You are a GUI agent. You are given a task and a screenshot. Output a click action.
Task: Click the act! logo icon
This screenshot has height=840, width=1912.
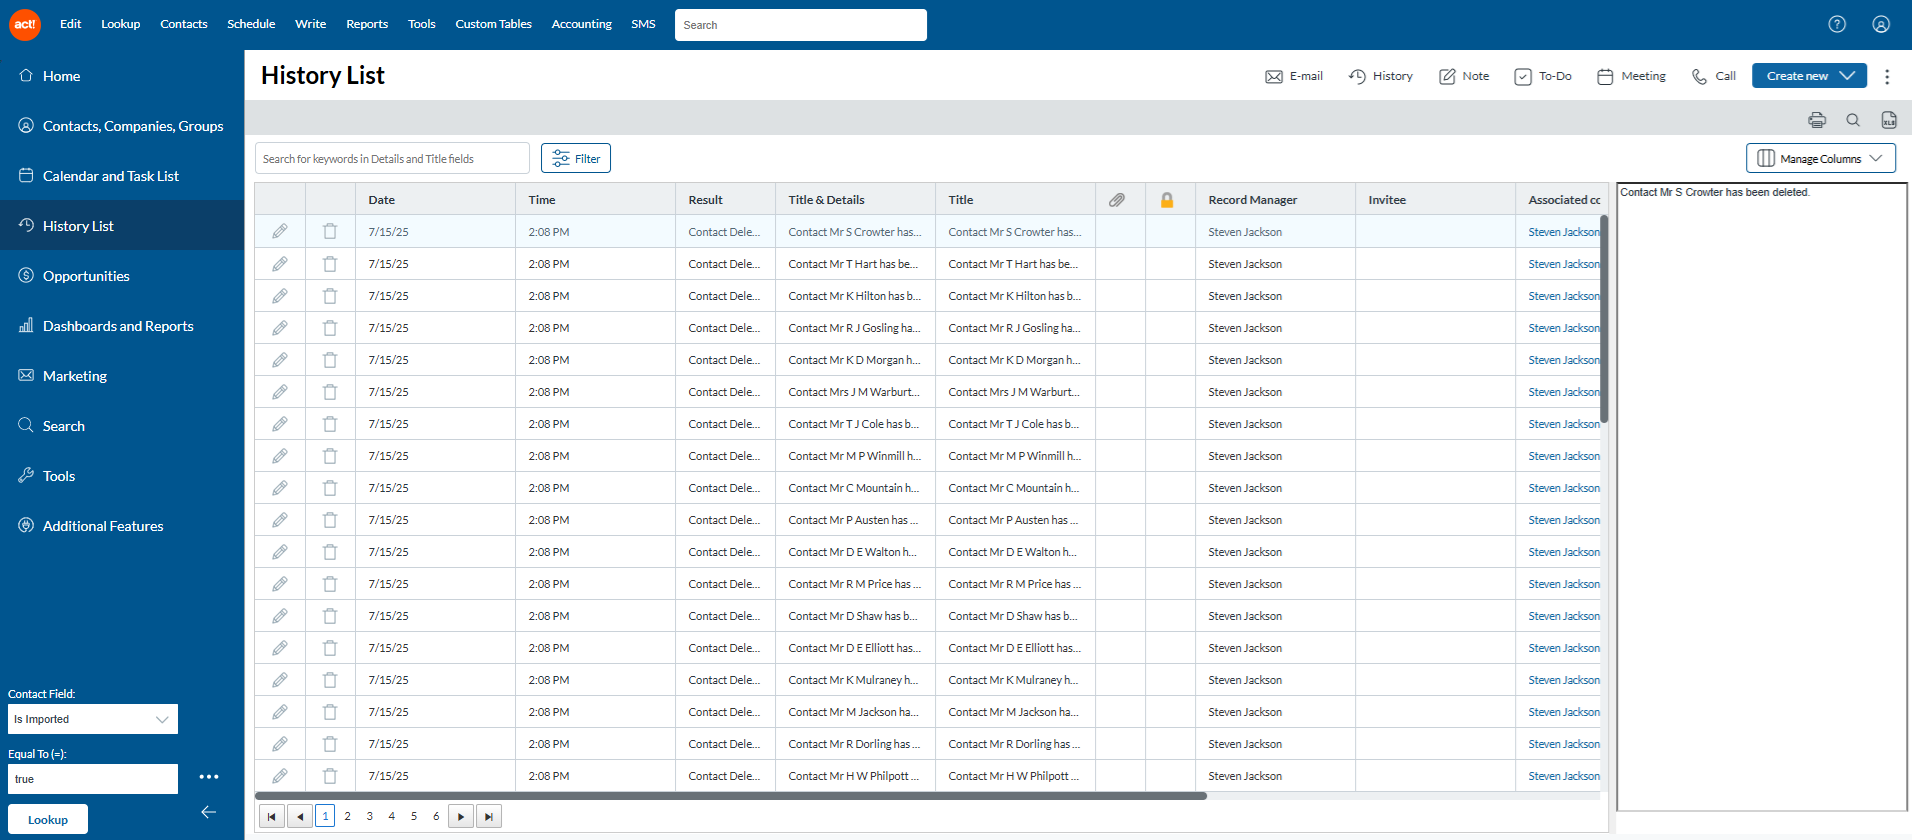[x=25, y=24]
